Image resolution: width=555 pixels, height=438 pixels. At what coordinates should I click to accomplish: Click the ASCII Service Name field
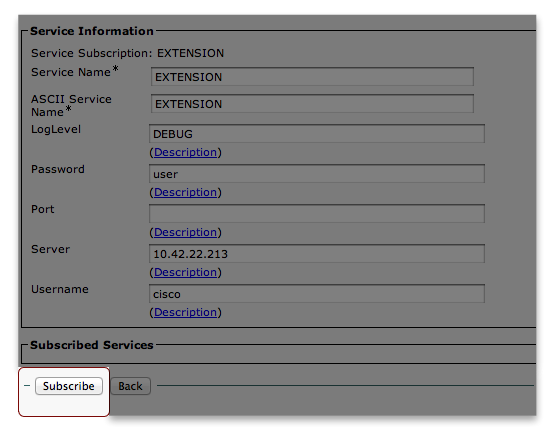(x=312, y=103)
